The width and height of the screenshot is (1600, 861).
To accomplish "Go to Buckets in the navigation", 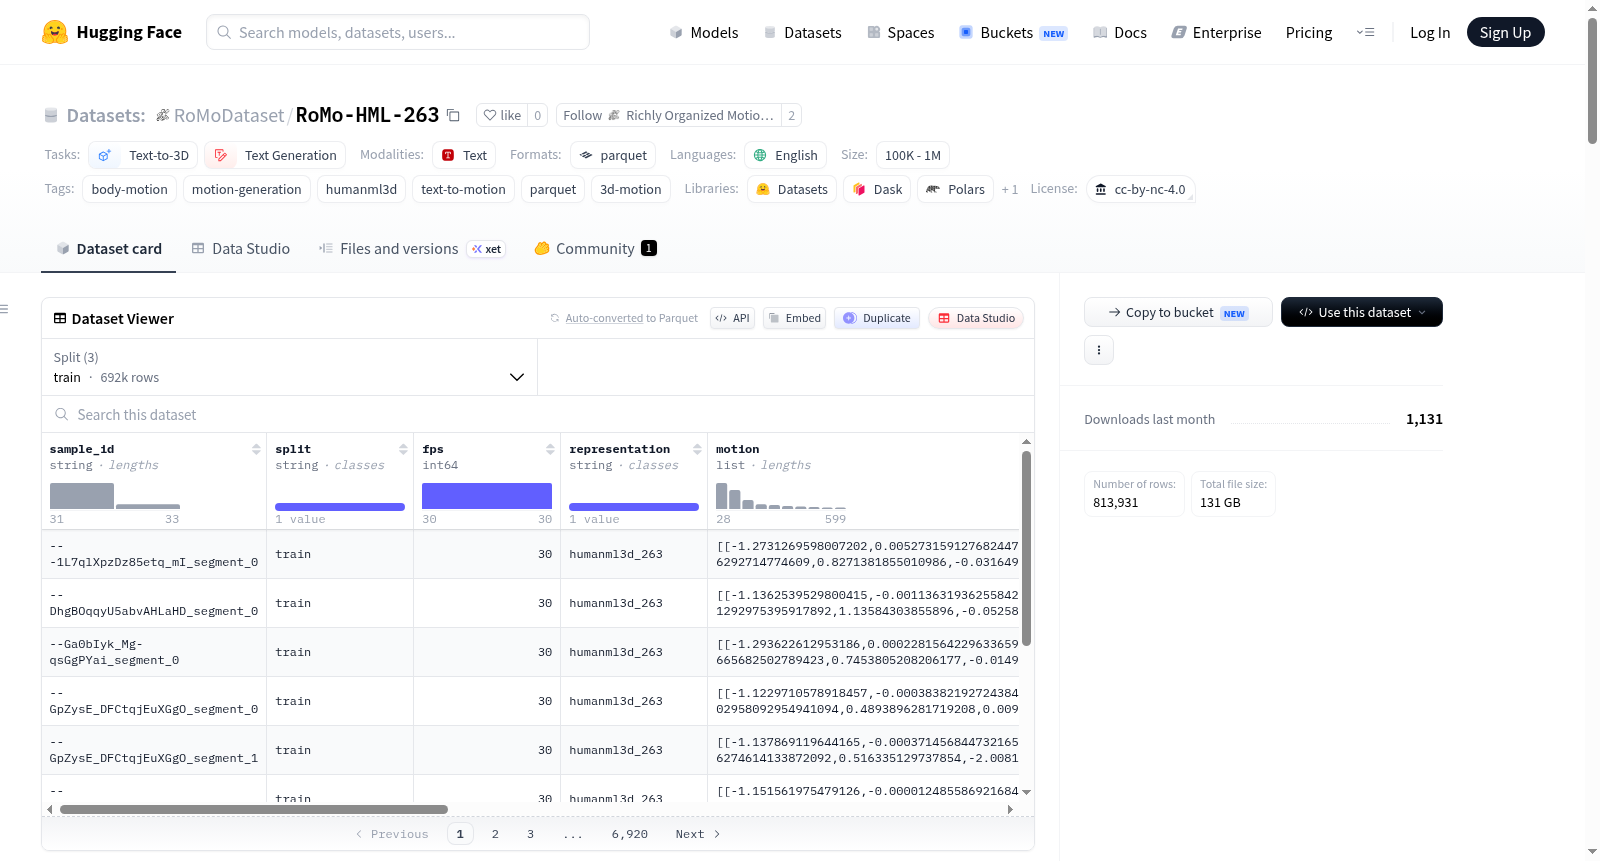I will [x=1013, y=32].
